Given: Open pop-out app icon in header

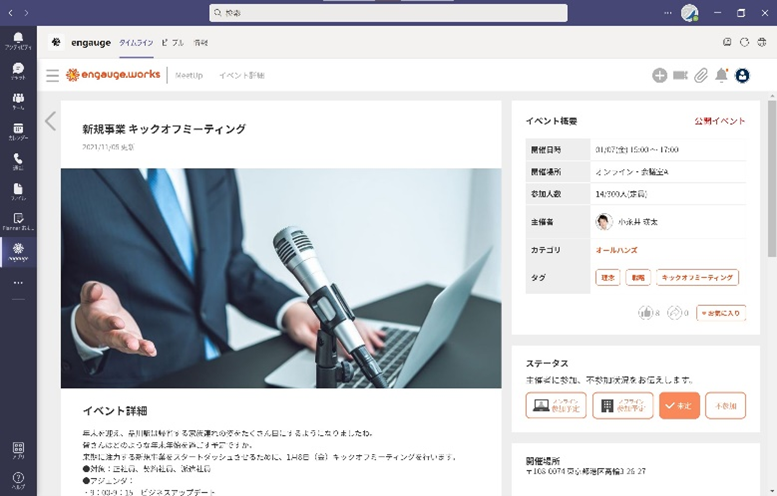Looking at the screenshot, I should [x=727, y=43].
